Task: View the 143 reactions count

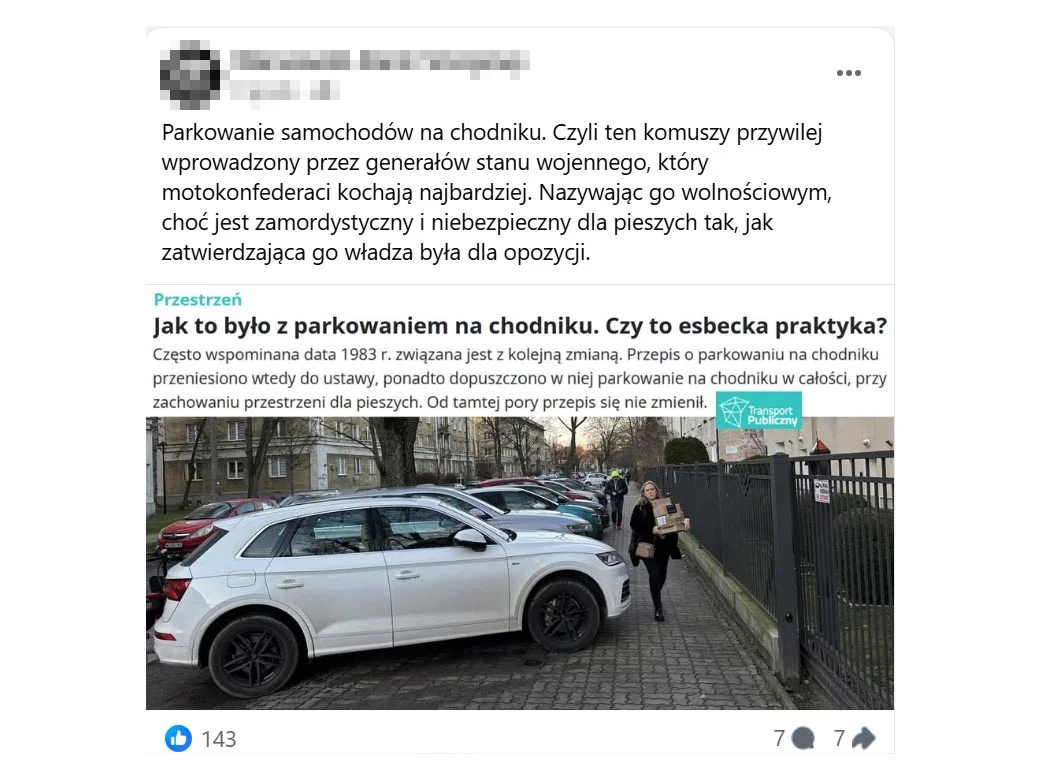Action: (x=219, y=739)
